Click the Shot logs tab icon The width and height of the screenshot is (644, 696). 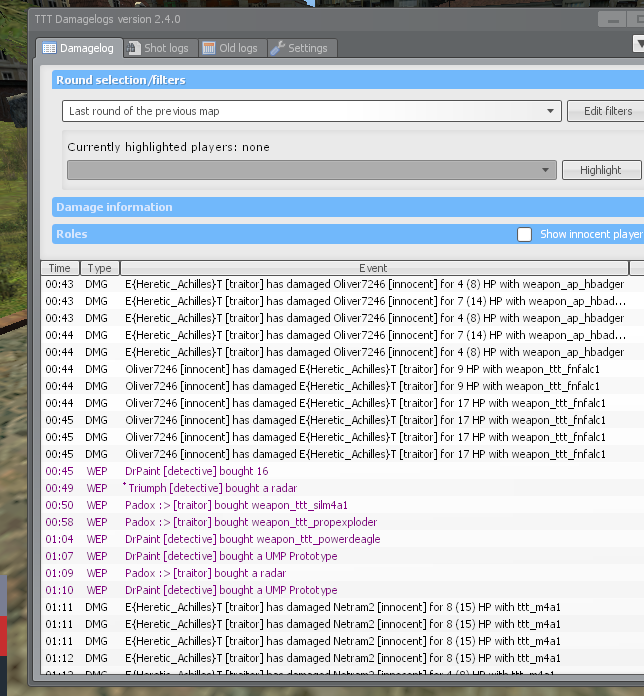(134, 48)
